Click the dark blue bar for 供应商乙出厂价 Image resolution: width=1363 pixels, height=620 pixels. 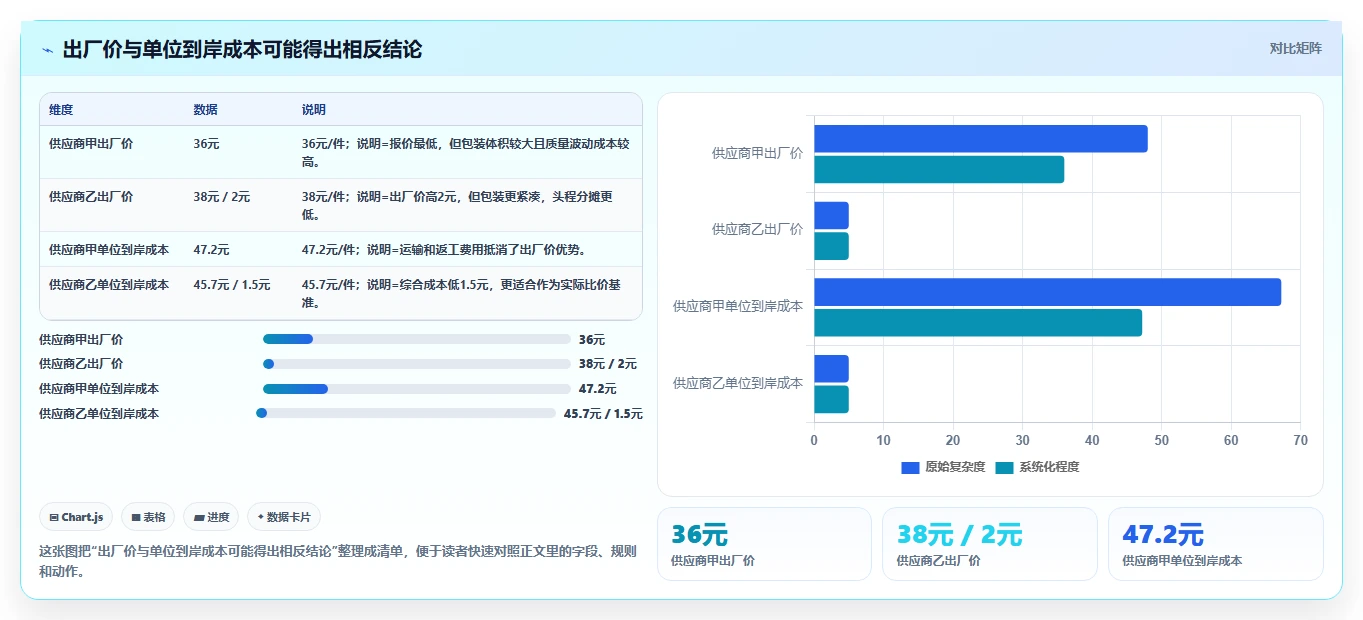831,216
